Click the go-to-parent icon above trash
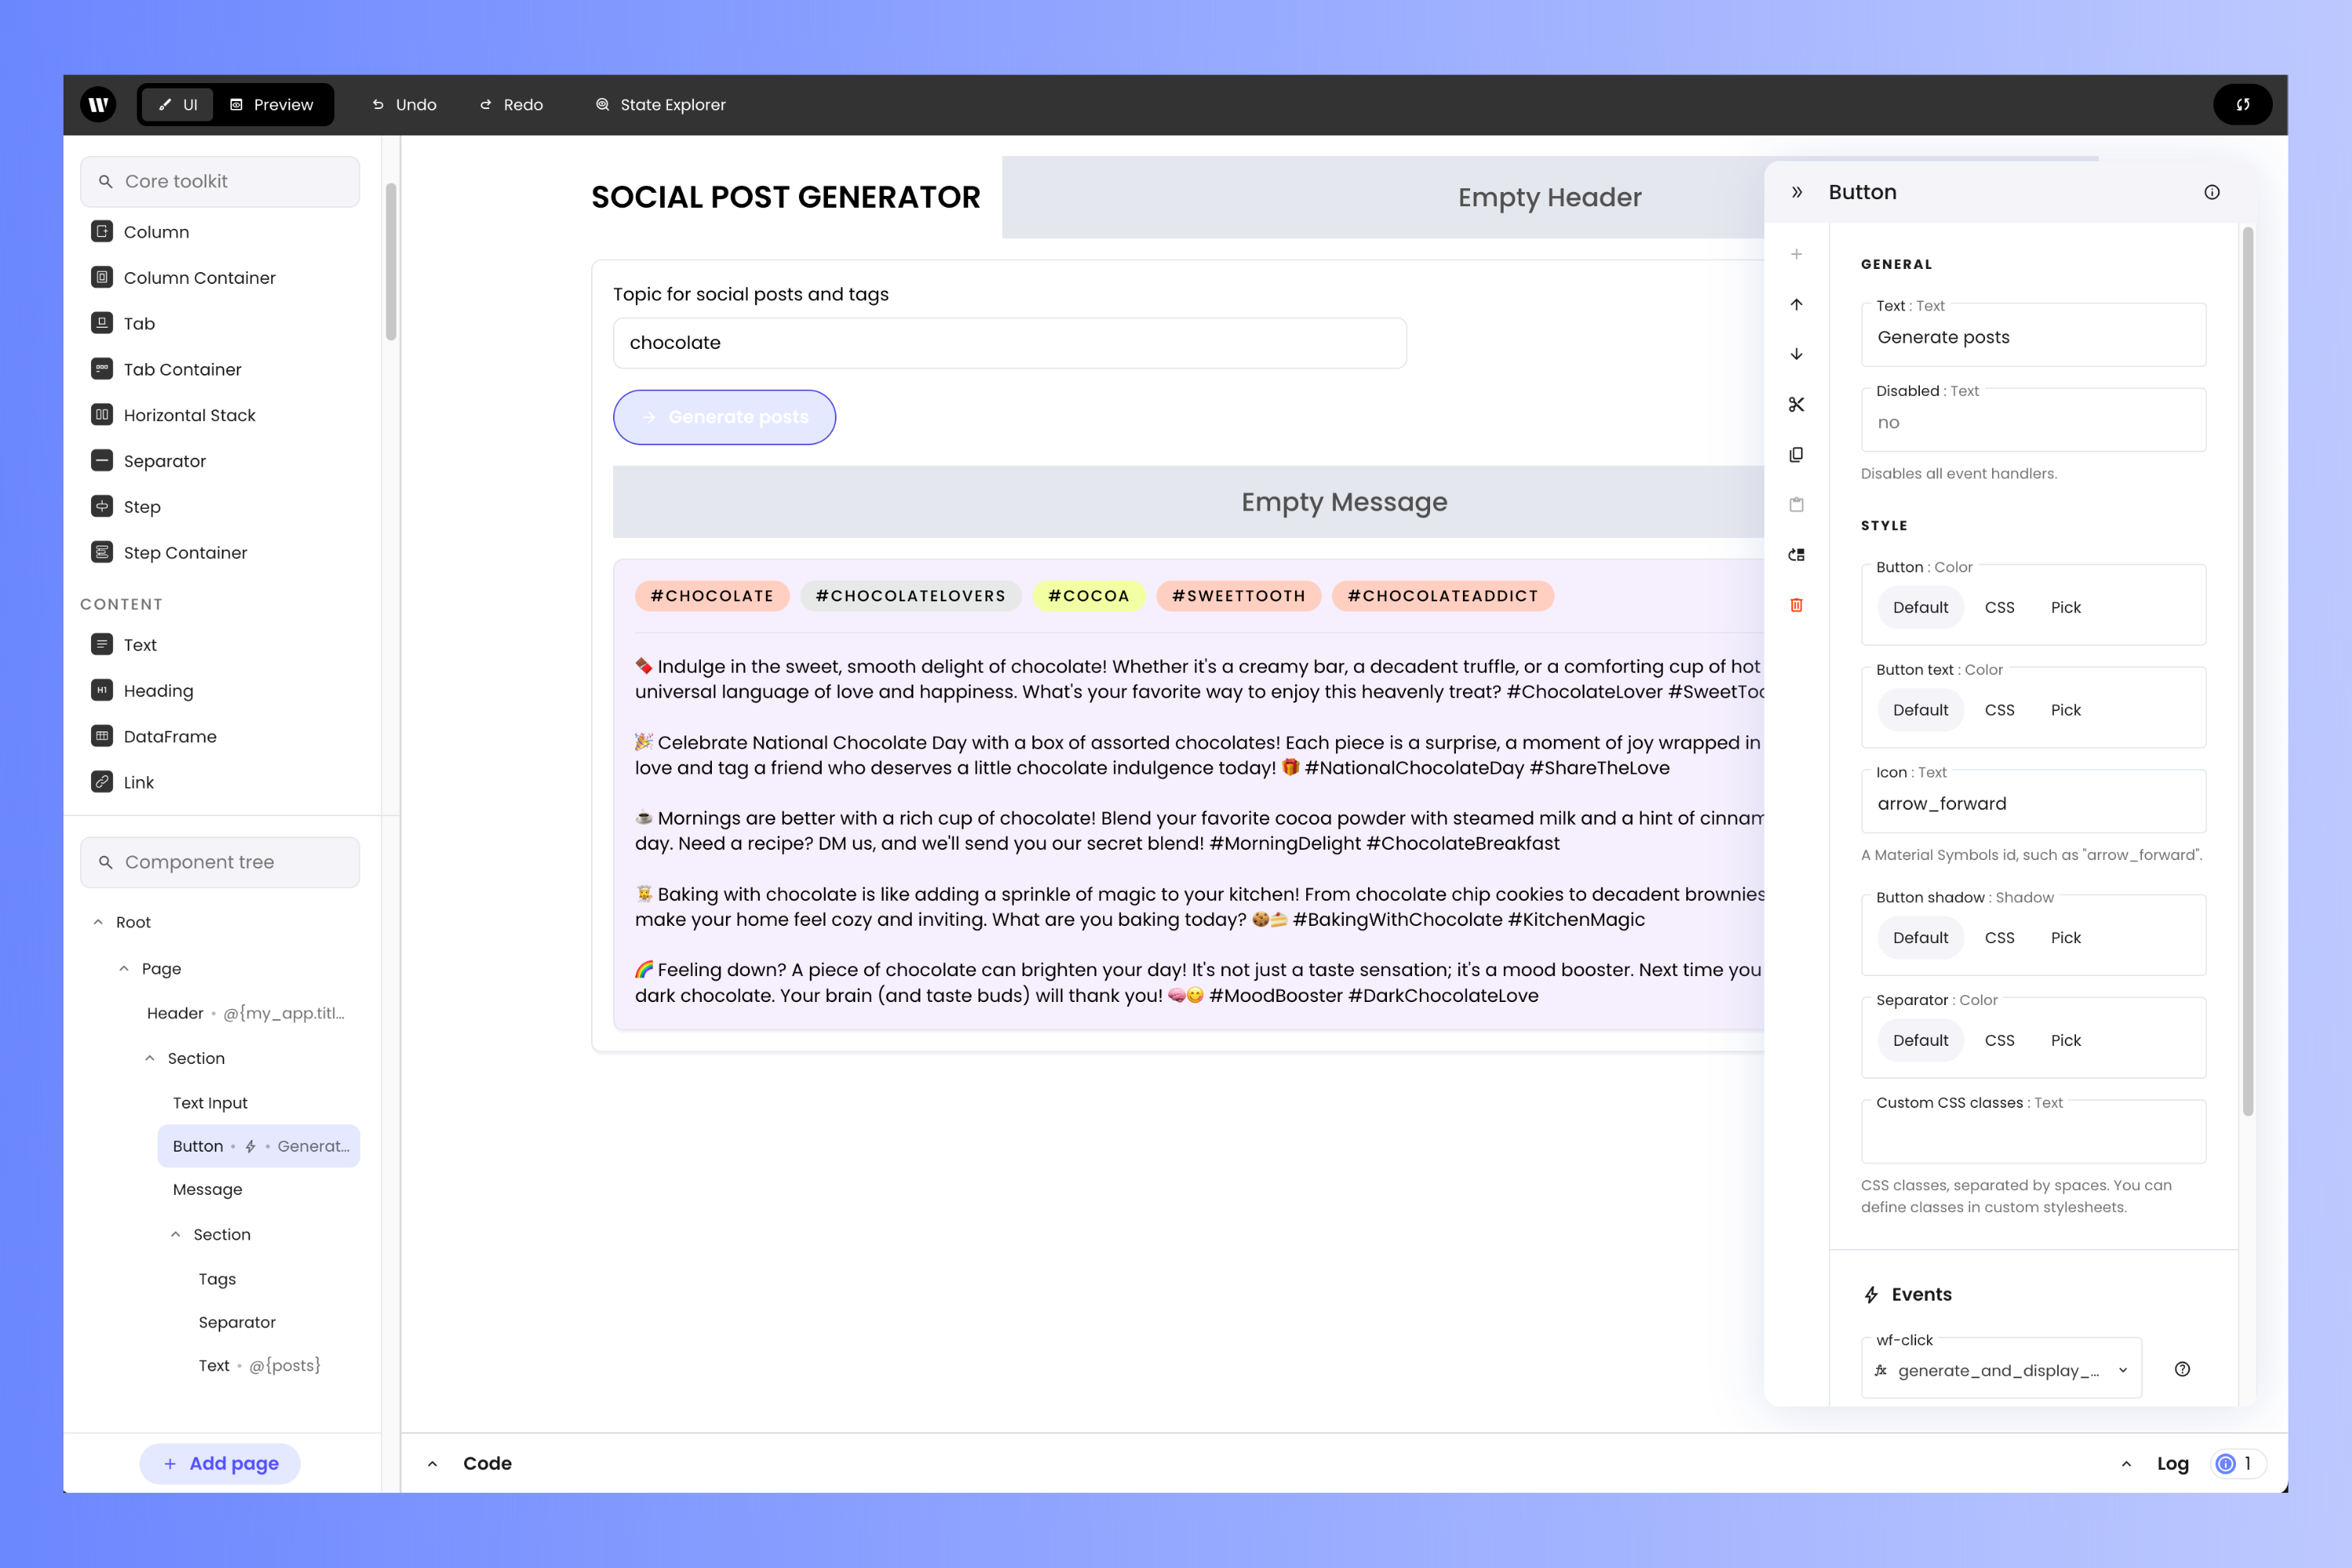Viewport: 2352px width, 1568px height. tap(1797, 554)
